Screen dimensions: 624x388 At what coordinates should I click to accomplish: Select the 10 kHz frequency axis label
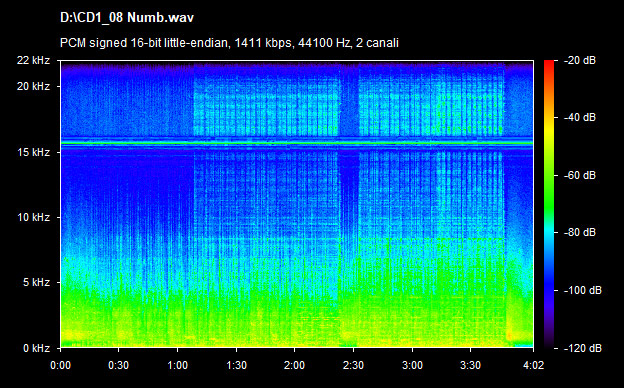(33, 217)
